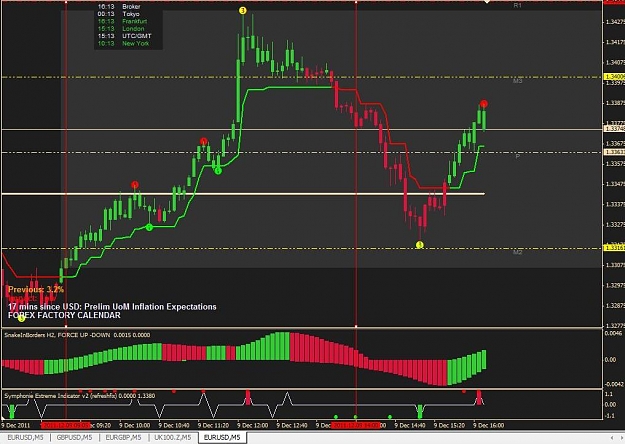This screenshot has width=625, height=444.
Task: Click the red spike near 16:00 in Symphonie panel
Action: click(479, 398)
